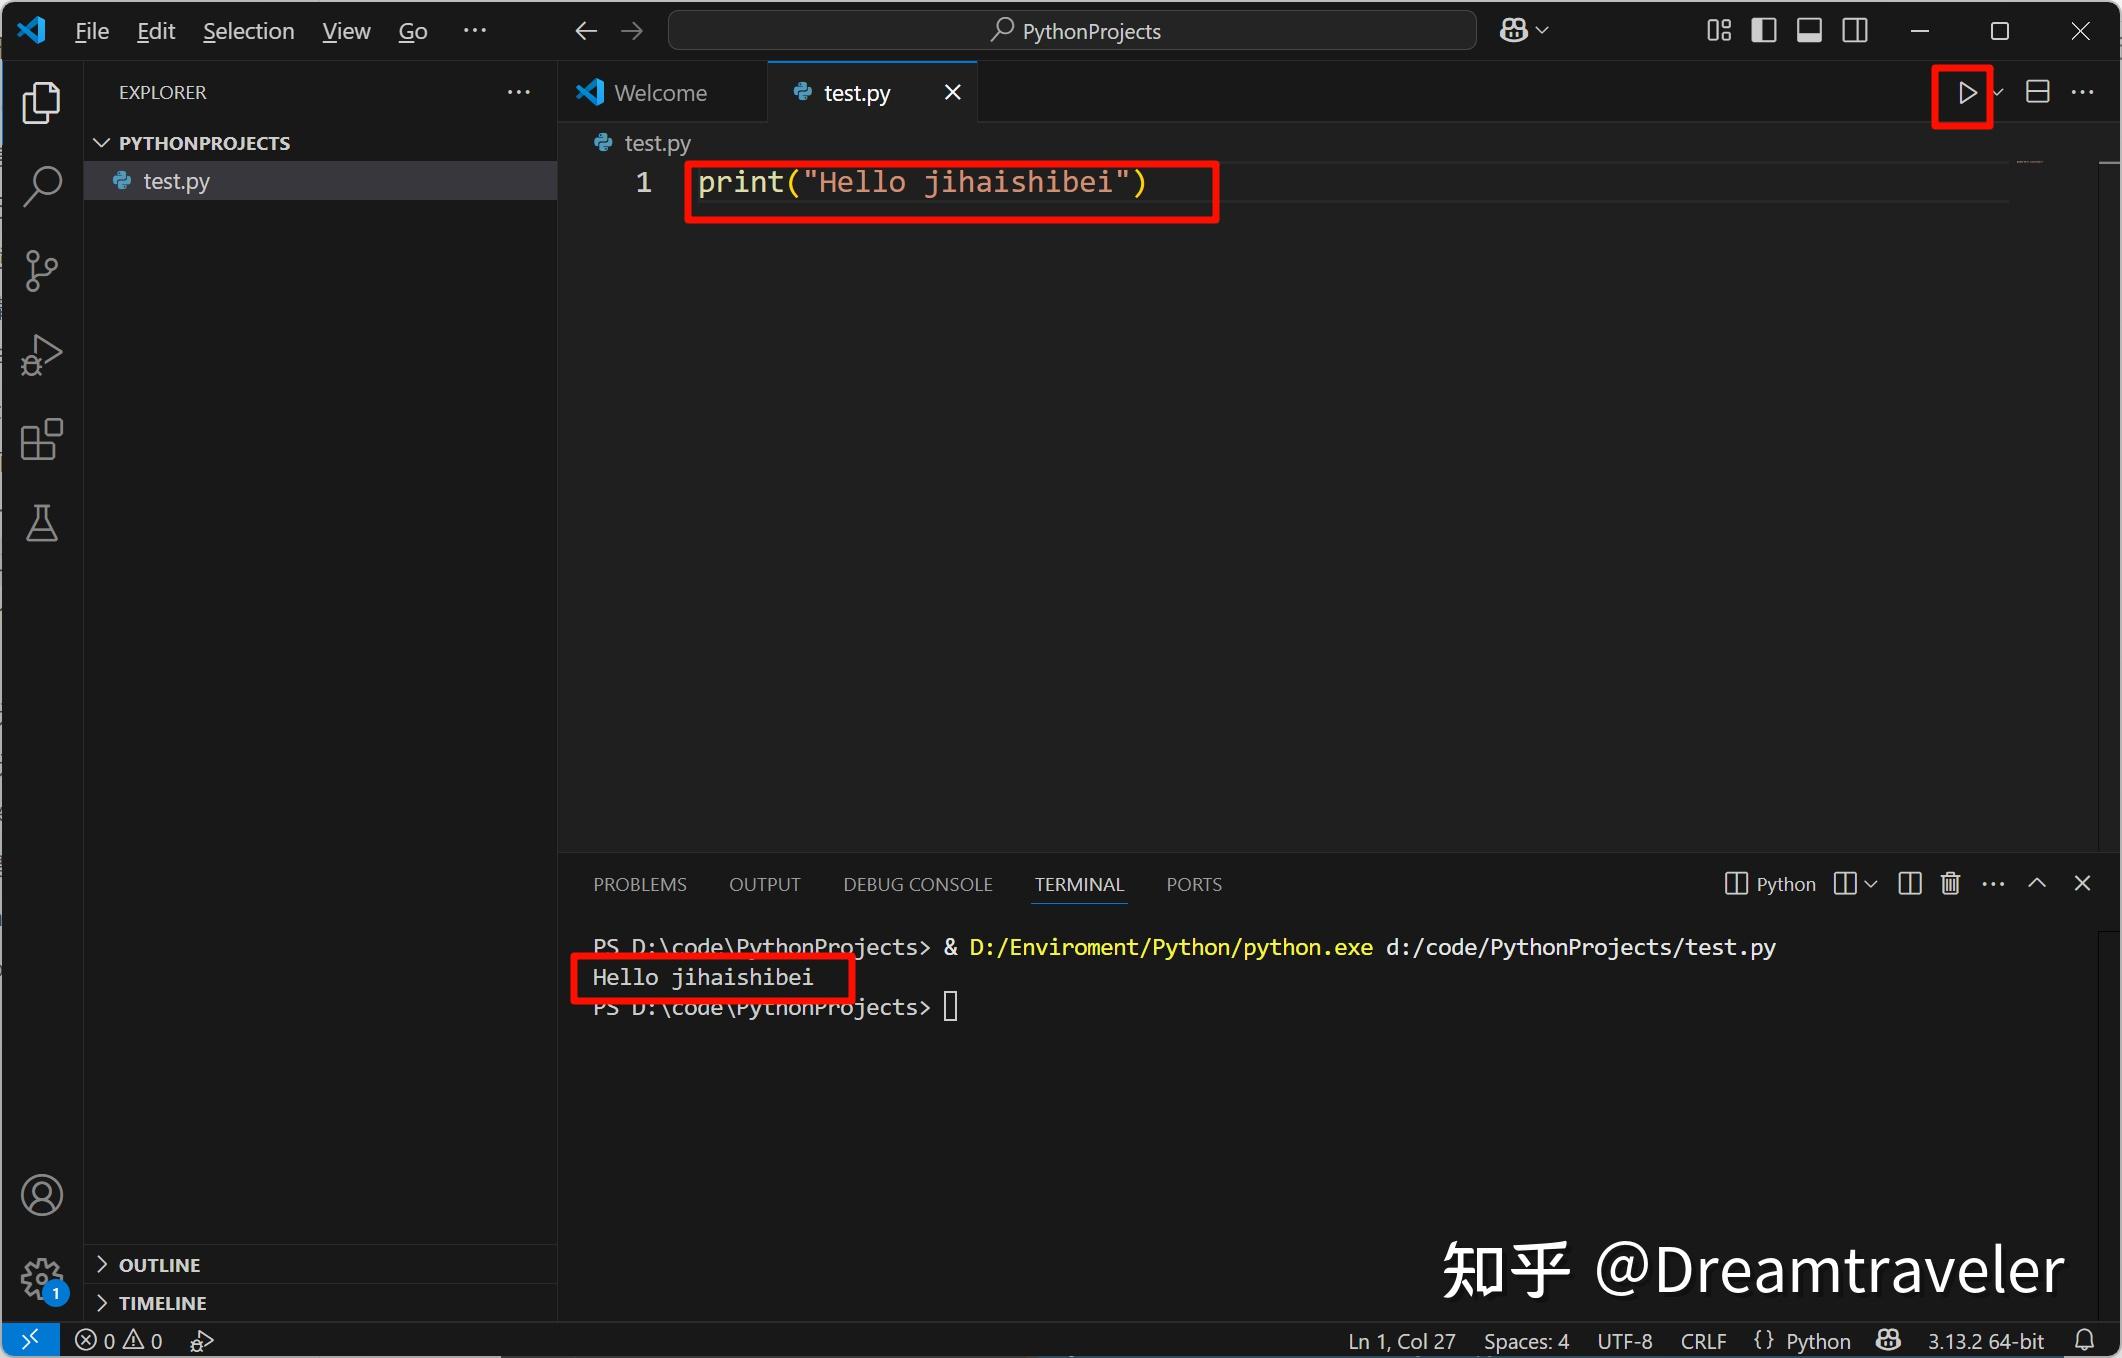Image resolution: width=2122 pixels, height=1358 pixels.
Task: Open the Search view
Action: 41,186
